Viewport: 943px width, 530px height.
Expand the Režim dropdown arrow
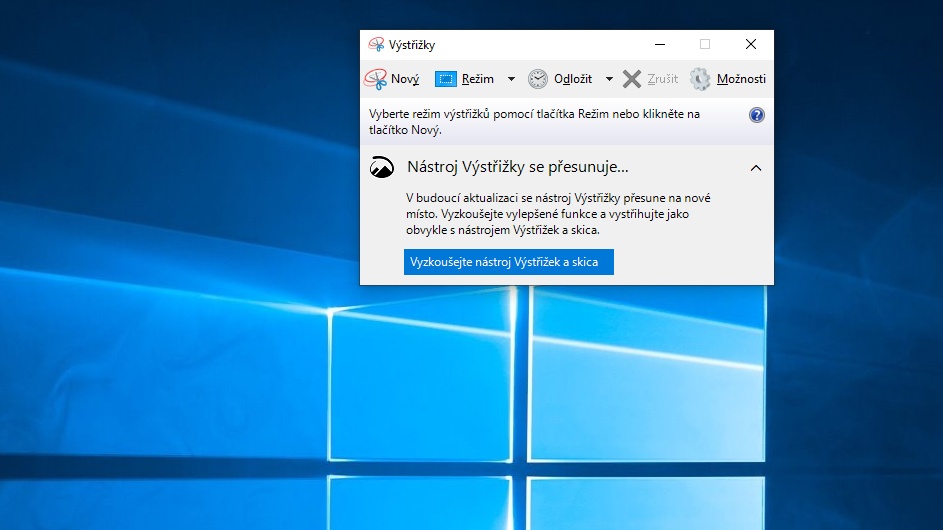(511, 79)
